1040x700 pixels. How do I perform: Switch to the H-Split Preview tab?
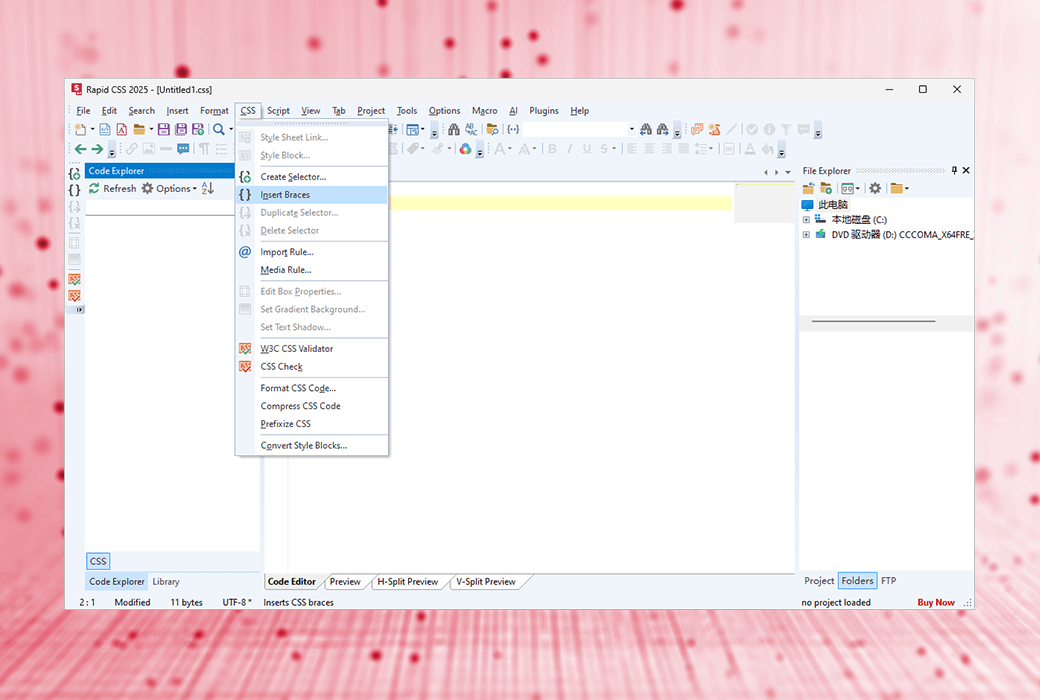407,582
